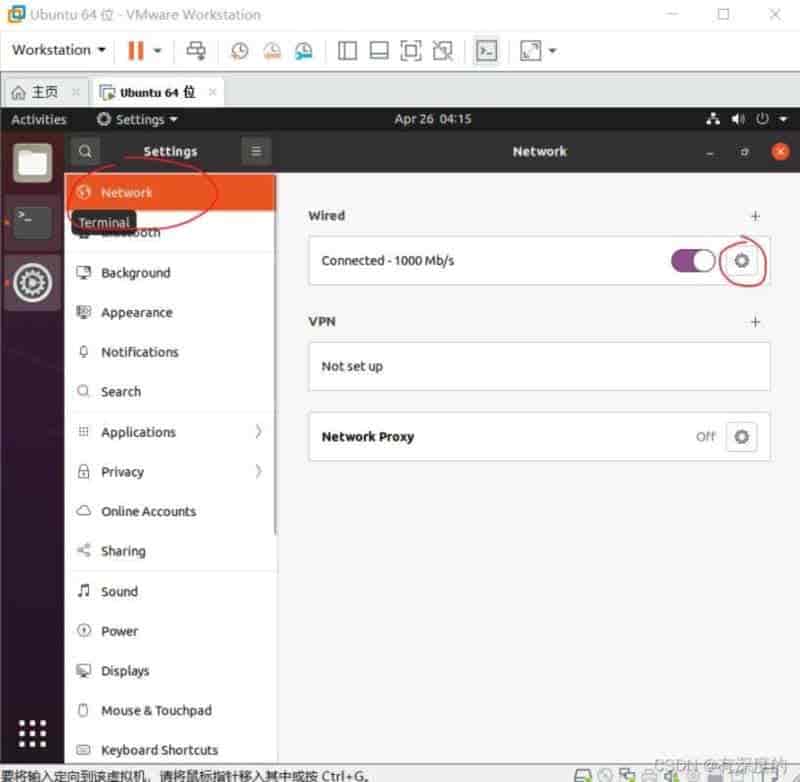Open Network Proxy gear settings
The image size is (800, 782).
point(741,437)
